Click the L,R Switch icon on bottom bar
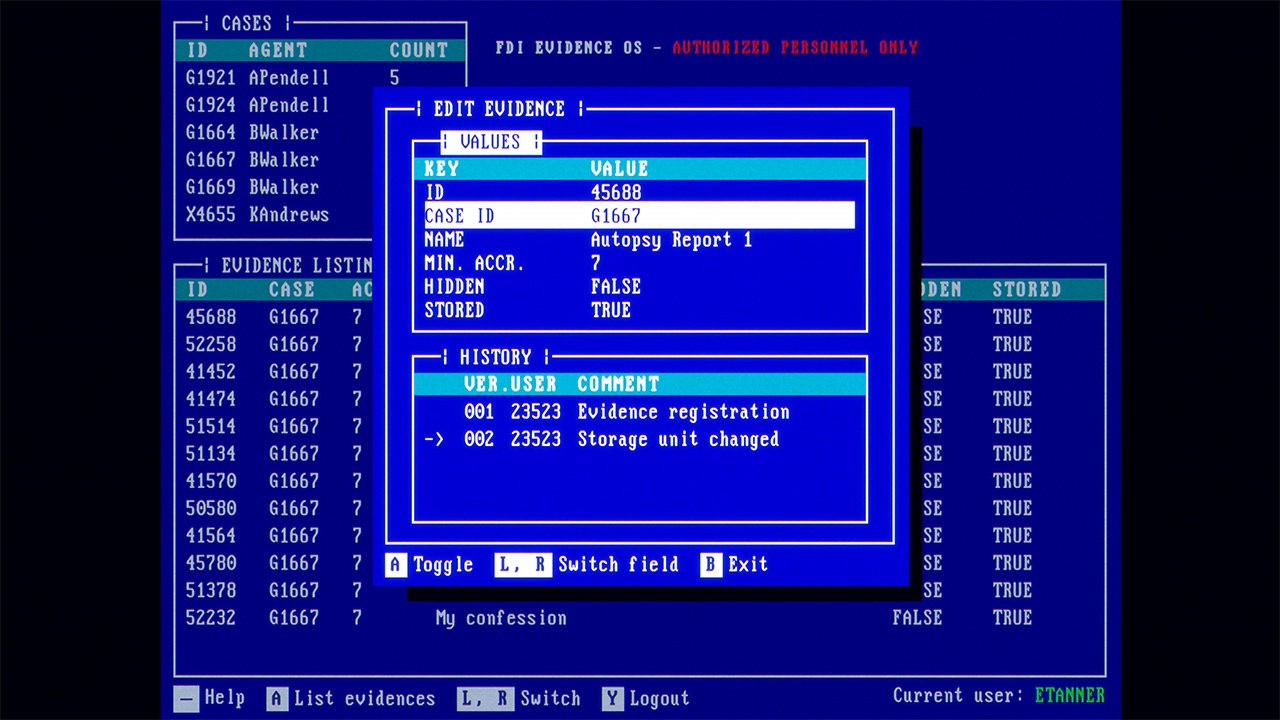1280x720 pixels. pos(484,698)
